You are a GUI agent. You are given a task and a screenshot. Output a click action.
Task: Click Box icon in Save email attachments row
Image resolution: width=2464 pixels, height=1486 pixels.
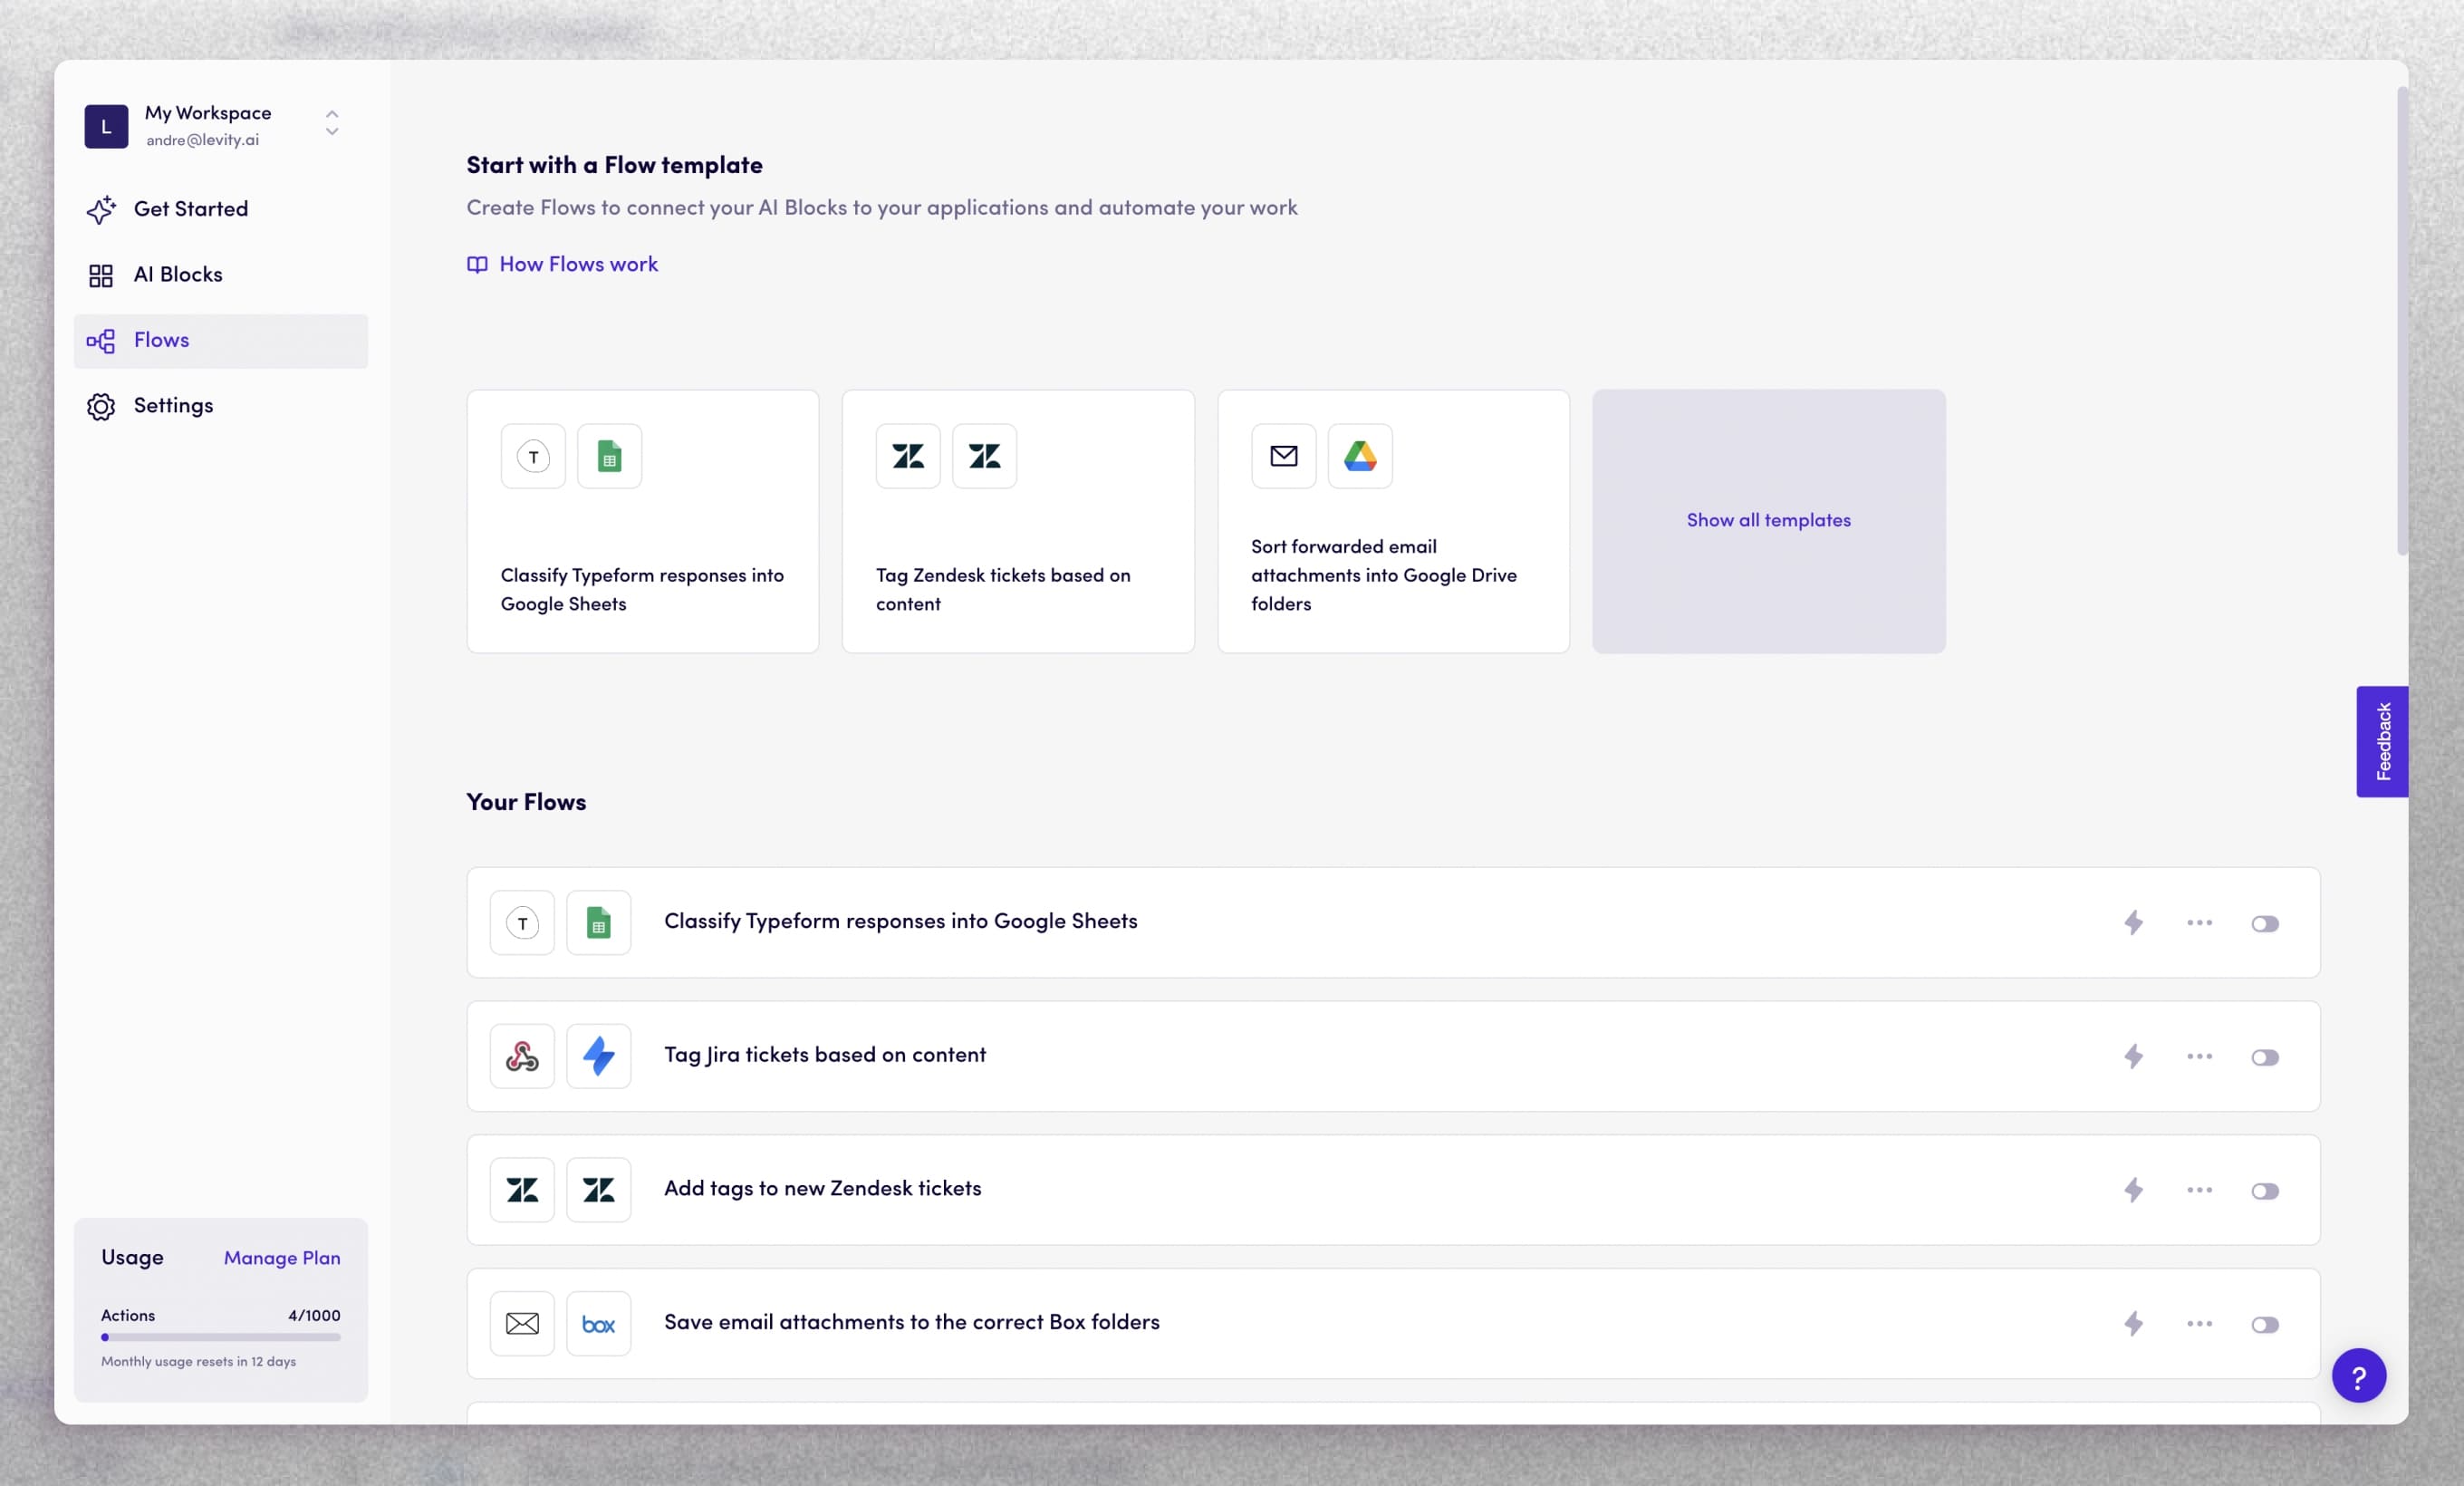[598, 1324]
